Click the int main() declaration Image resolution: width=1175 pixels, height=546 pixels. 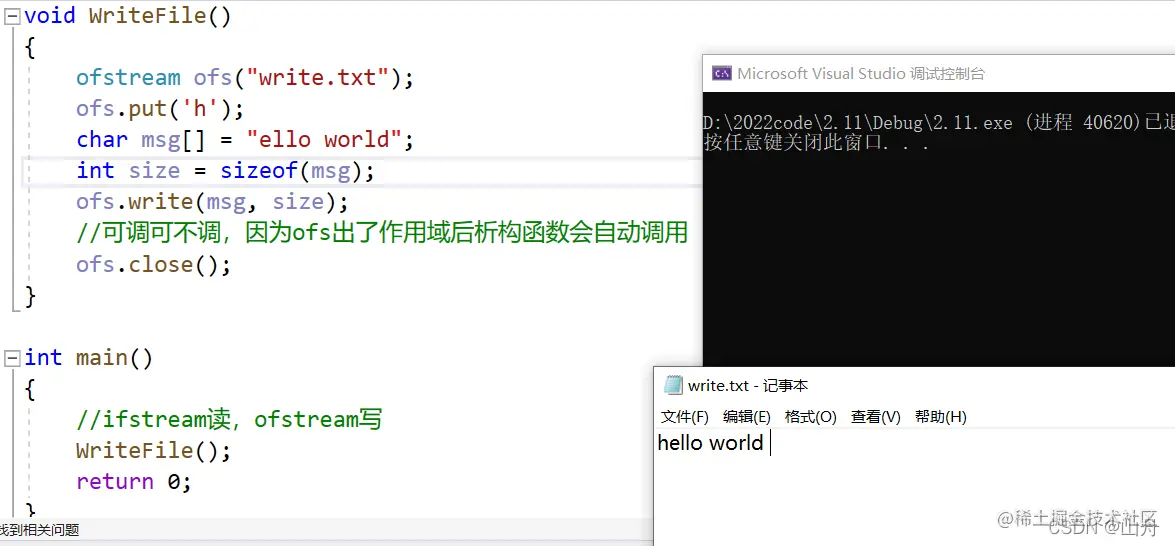click(x=88, y=358)
